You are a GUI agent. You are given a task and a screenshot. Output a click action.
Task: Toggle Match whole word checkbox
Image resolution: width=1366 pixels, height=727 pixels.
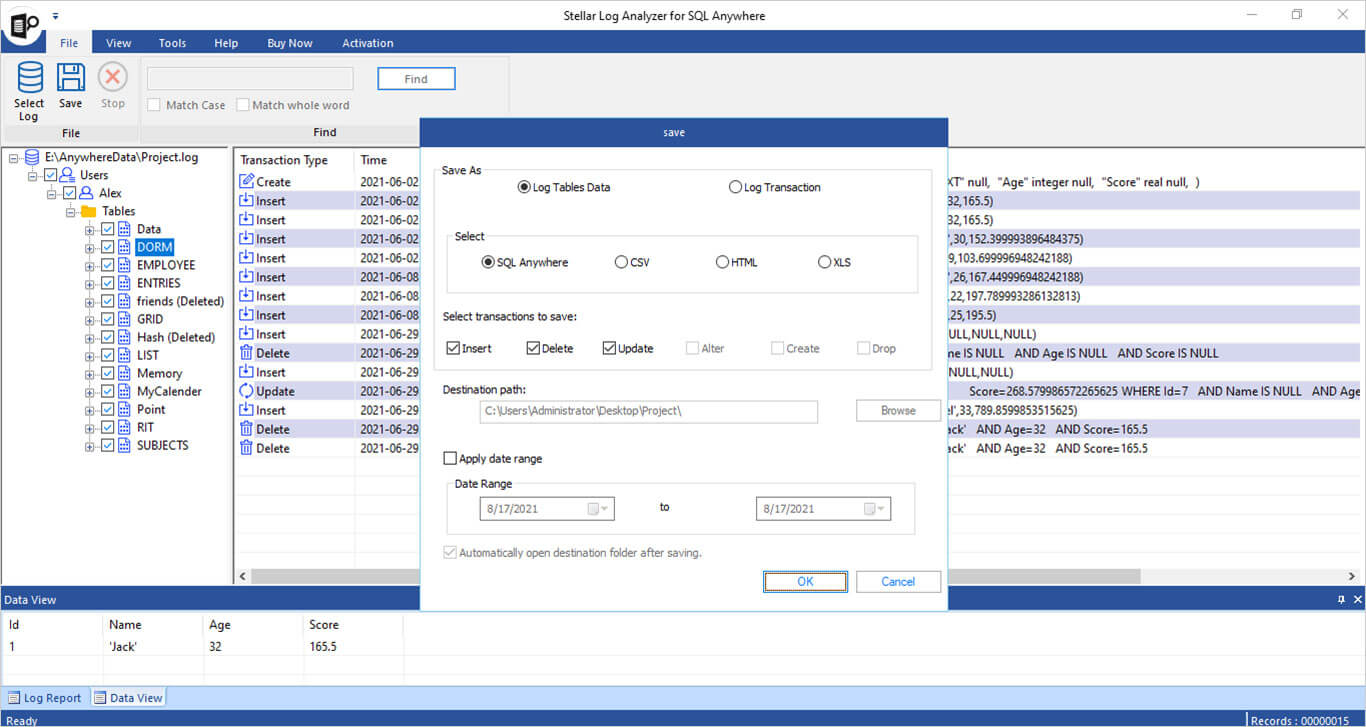(x=243, y=105)
